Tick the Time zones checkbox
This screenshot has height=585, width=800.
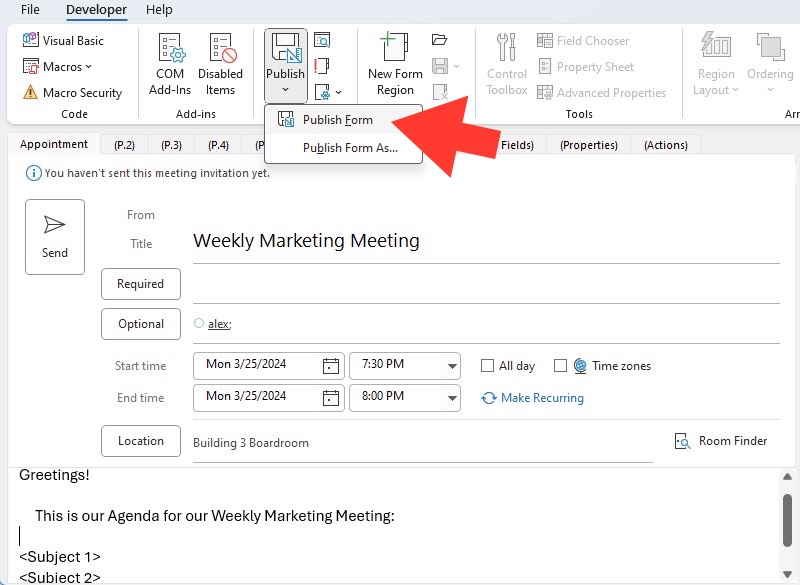[560, 366]
